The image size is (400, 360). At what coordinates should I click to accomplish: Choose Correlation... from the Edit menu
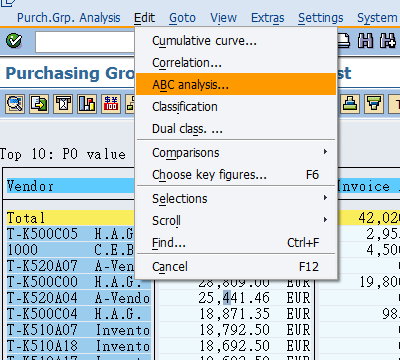[236, 63]
